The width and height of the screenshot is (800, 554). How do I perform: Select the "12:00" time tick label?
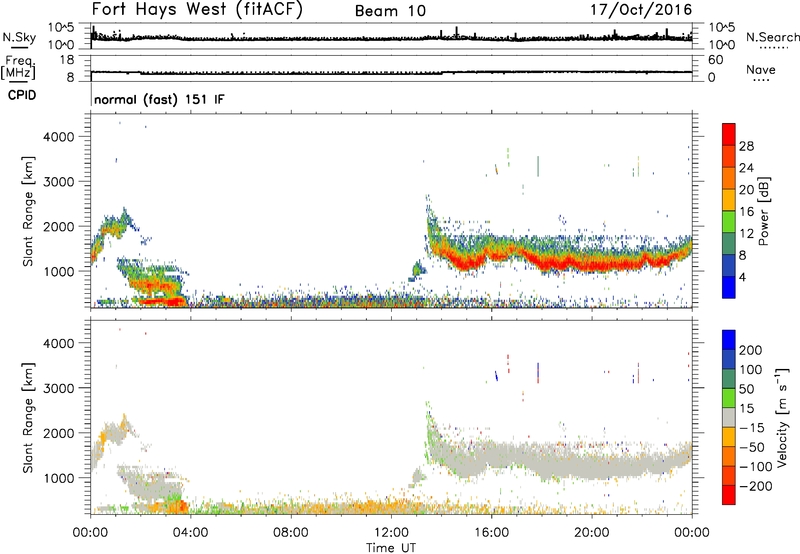[x=391, y=533]
